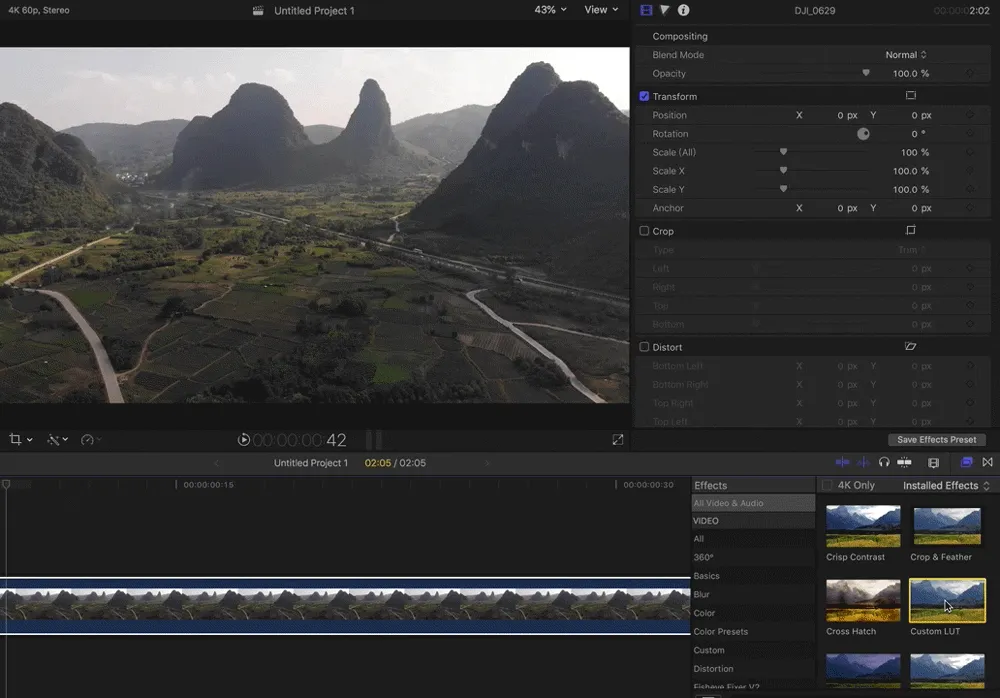Enable the Crop checkbox

pos(644,231)
